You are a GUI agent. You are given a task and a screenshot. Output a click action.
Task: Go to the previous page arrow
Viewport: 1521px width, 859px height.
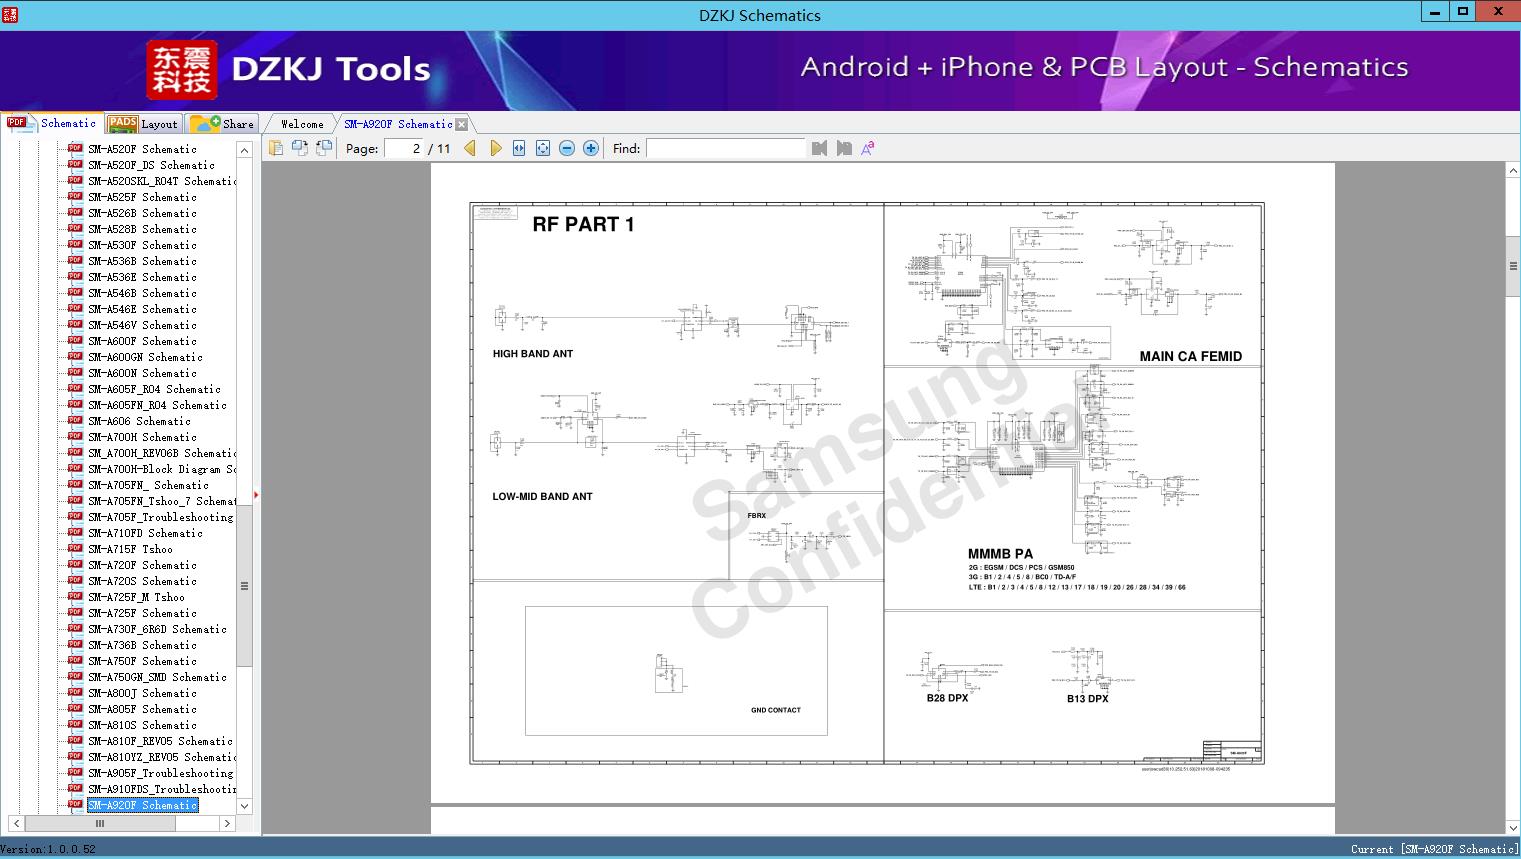[x=470, y=148]
